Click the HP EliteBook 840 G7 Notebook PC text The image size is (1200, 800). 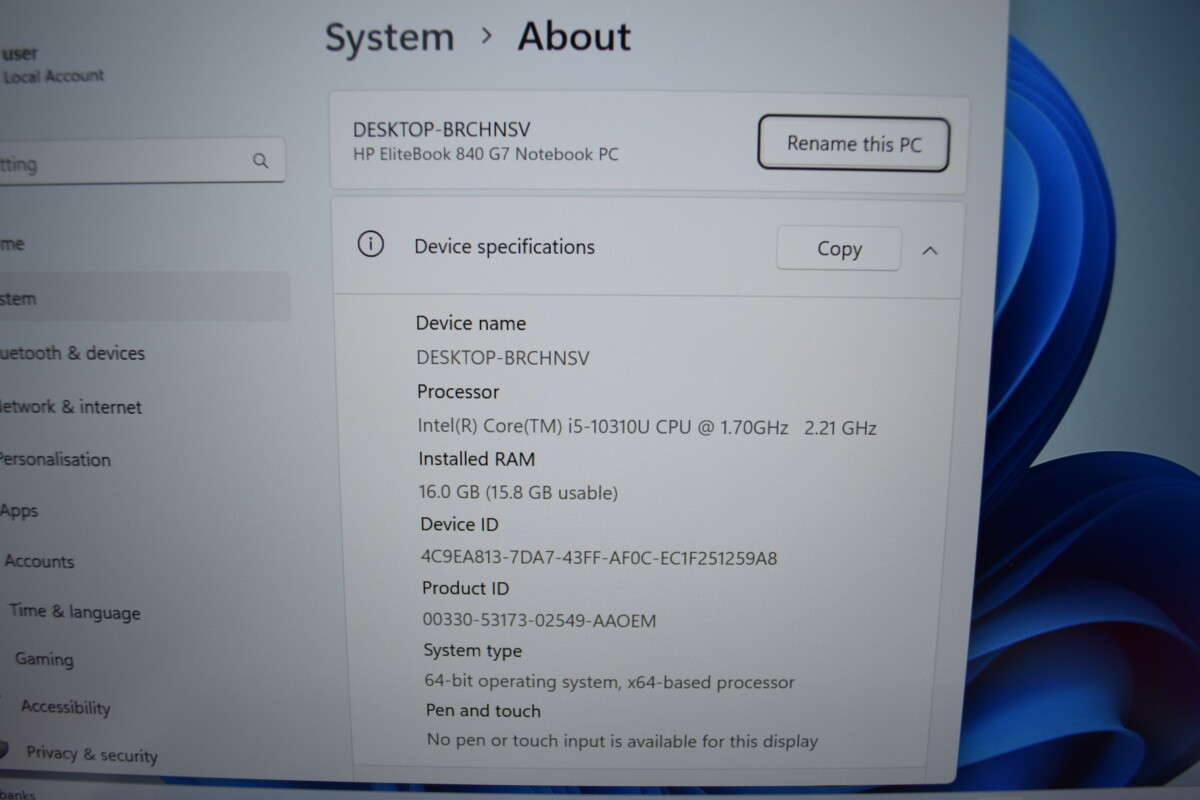(x=486, y=155)
